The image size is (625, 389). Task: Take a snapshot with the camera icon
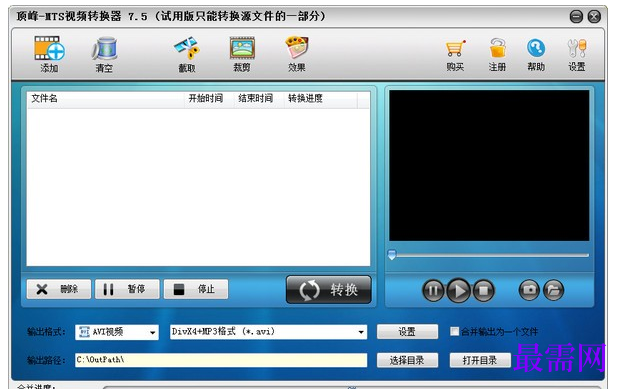[x=529, y=290]
